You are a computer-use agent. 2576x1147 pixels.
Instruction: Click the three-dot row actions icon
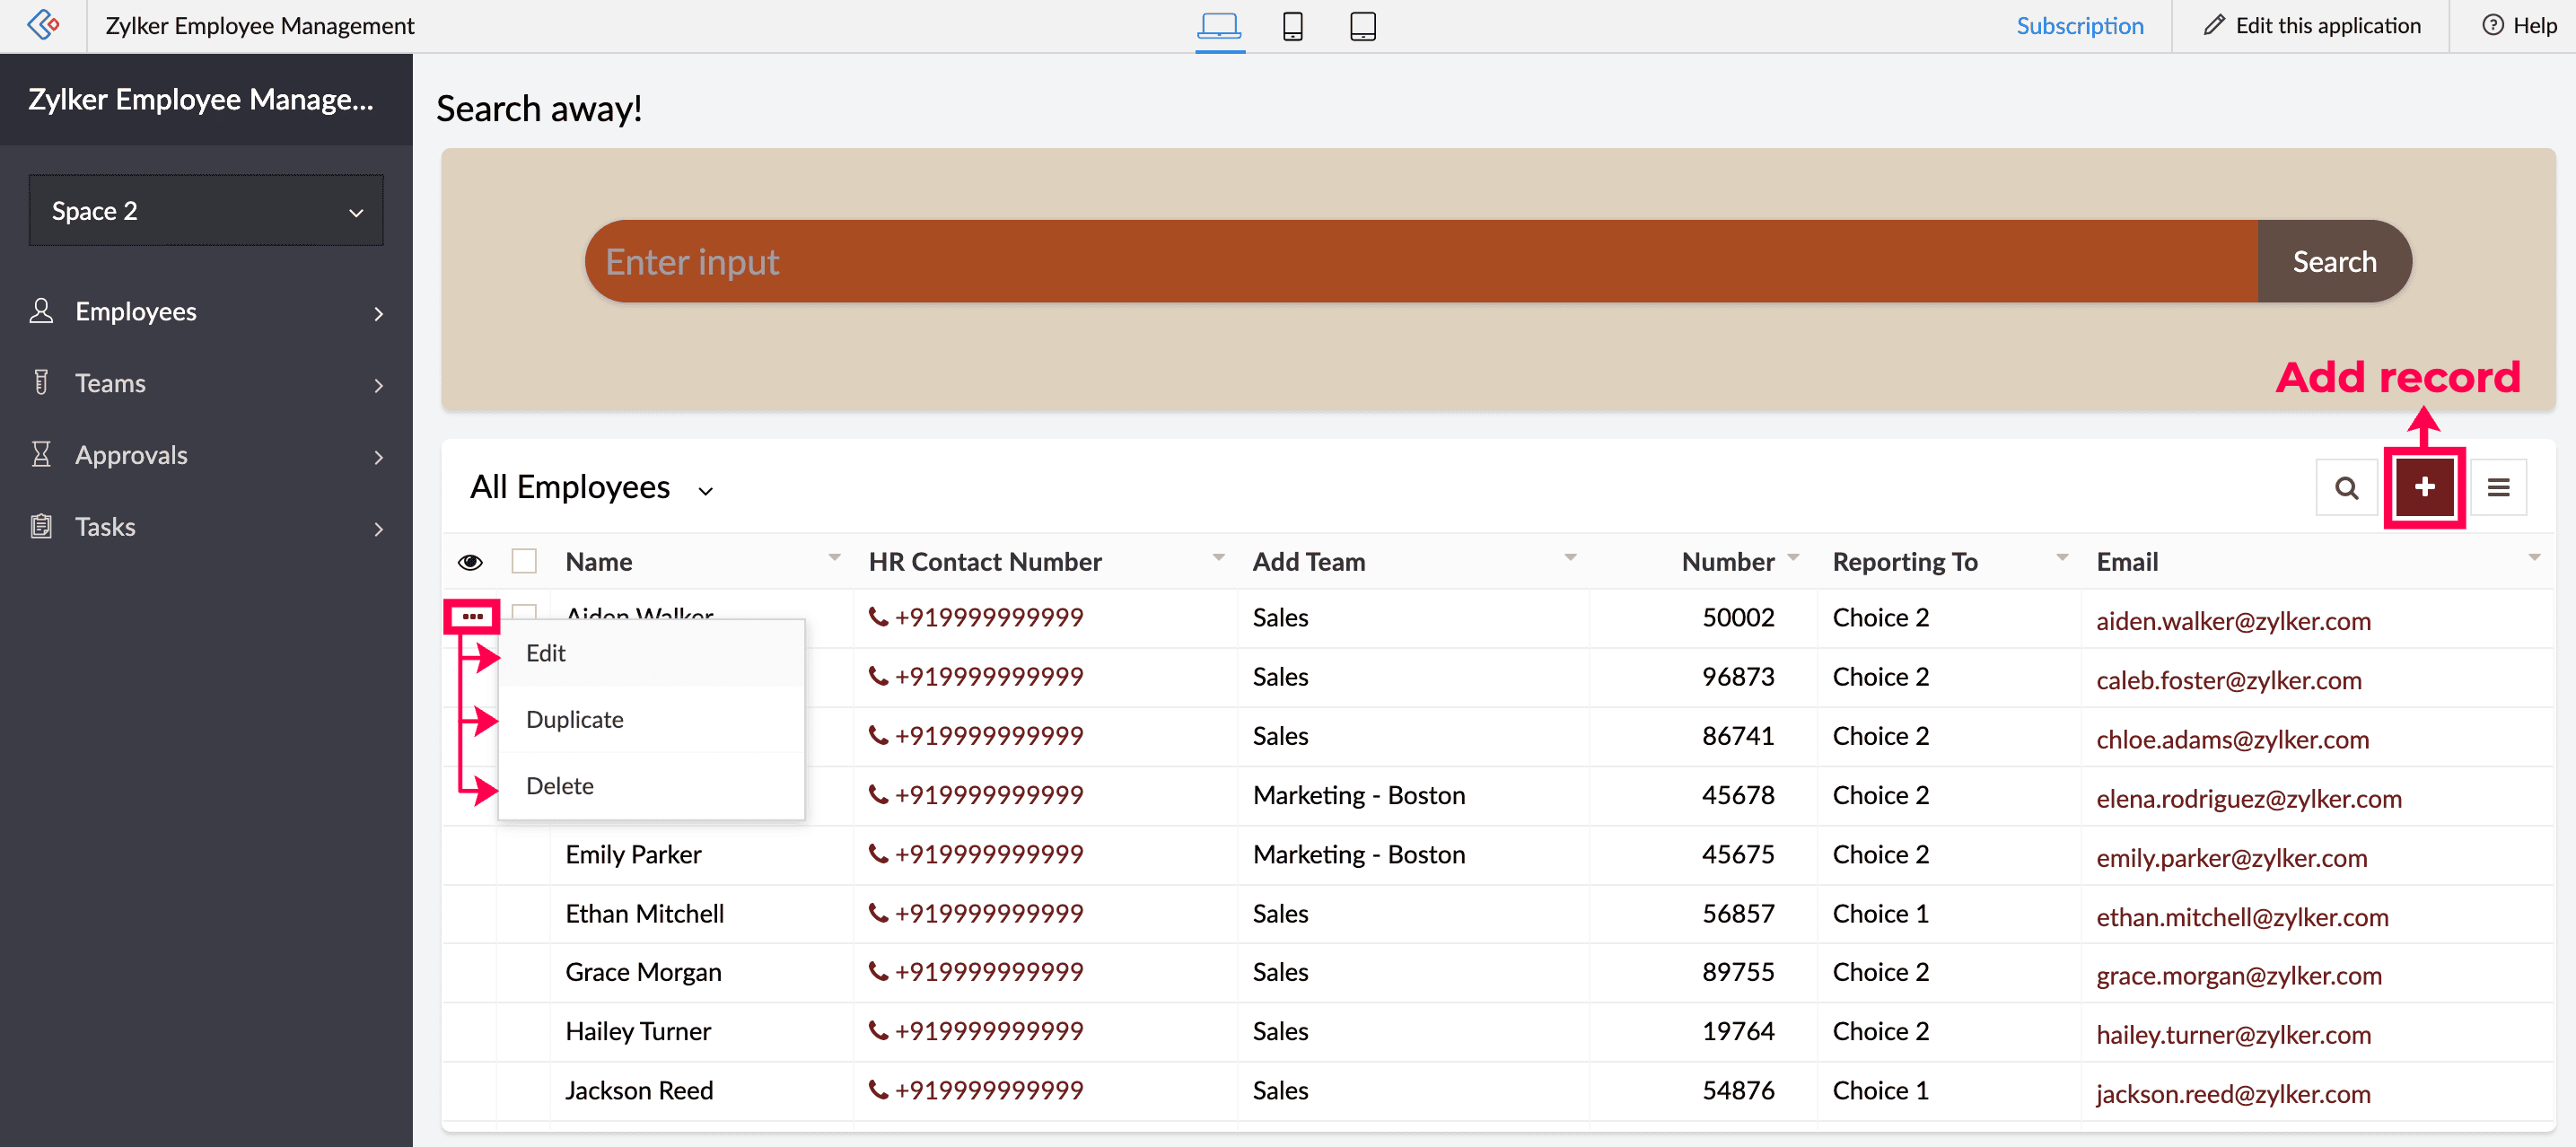(472, 616)
